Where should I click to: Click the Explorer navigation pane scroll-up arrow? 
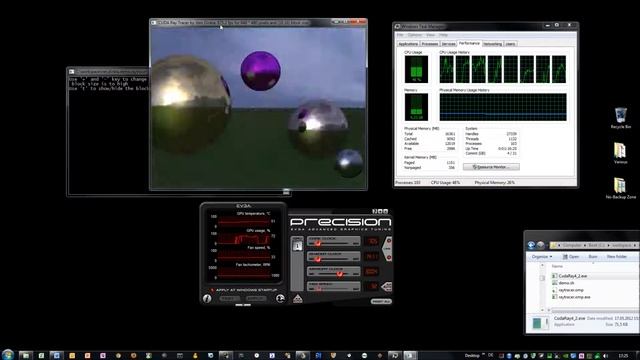542,266
